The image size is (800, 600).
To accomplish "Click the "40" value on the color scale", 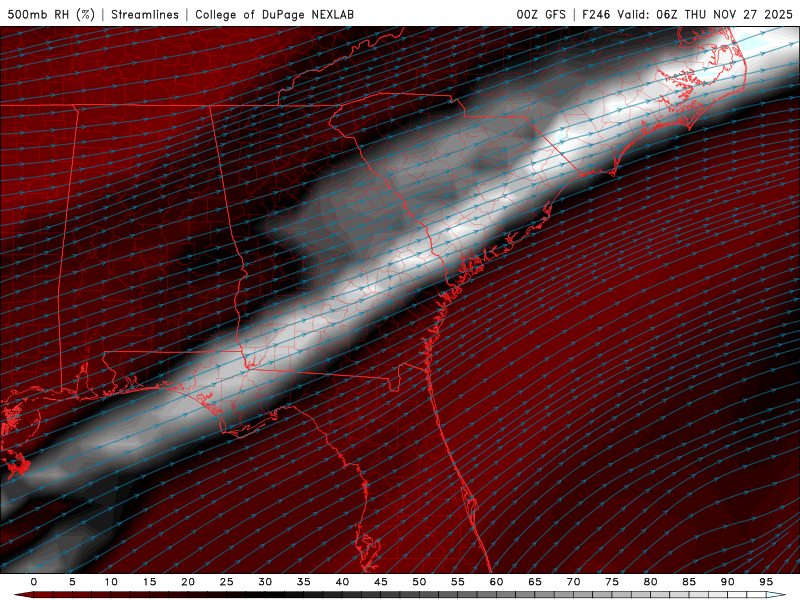I will point(342,582).
